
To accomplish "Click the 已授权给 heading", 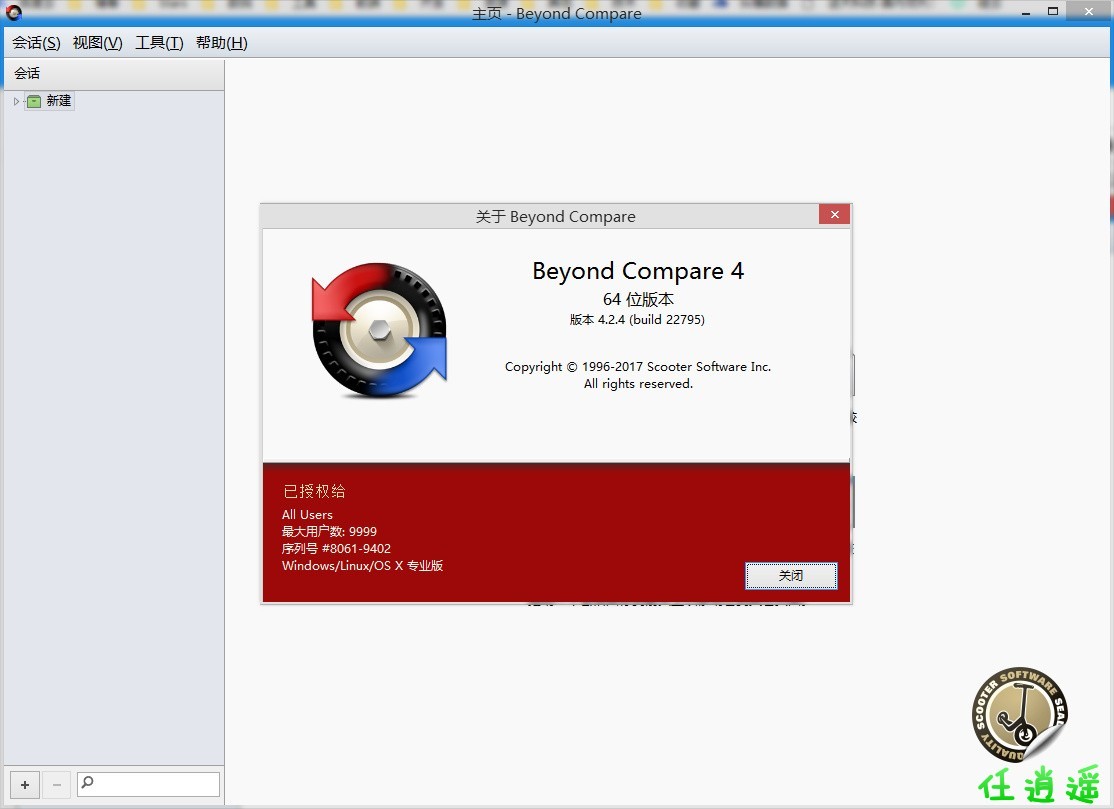I will pyautogui.click(x=314, y=491).
